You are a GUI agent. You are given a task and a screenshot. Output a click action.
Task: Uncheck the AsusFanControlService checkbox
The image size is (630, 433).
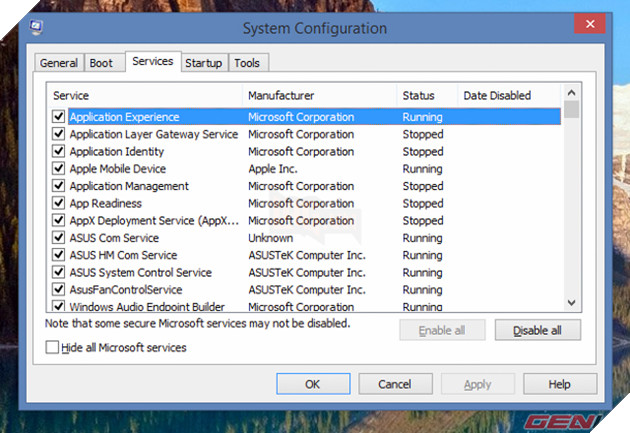point(59,290)
